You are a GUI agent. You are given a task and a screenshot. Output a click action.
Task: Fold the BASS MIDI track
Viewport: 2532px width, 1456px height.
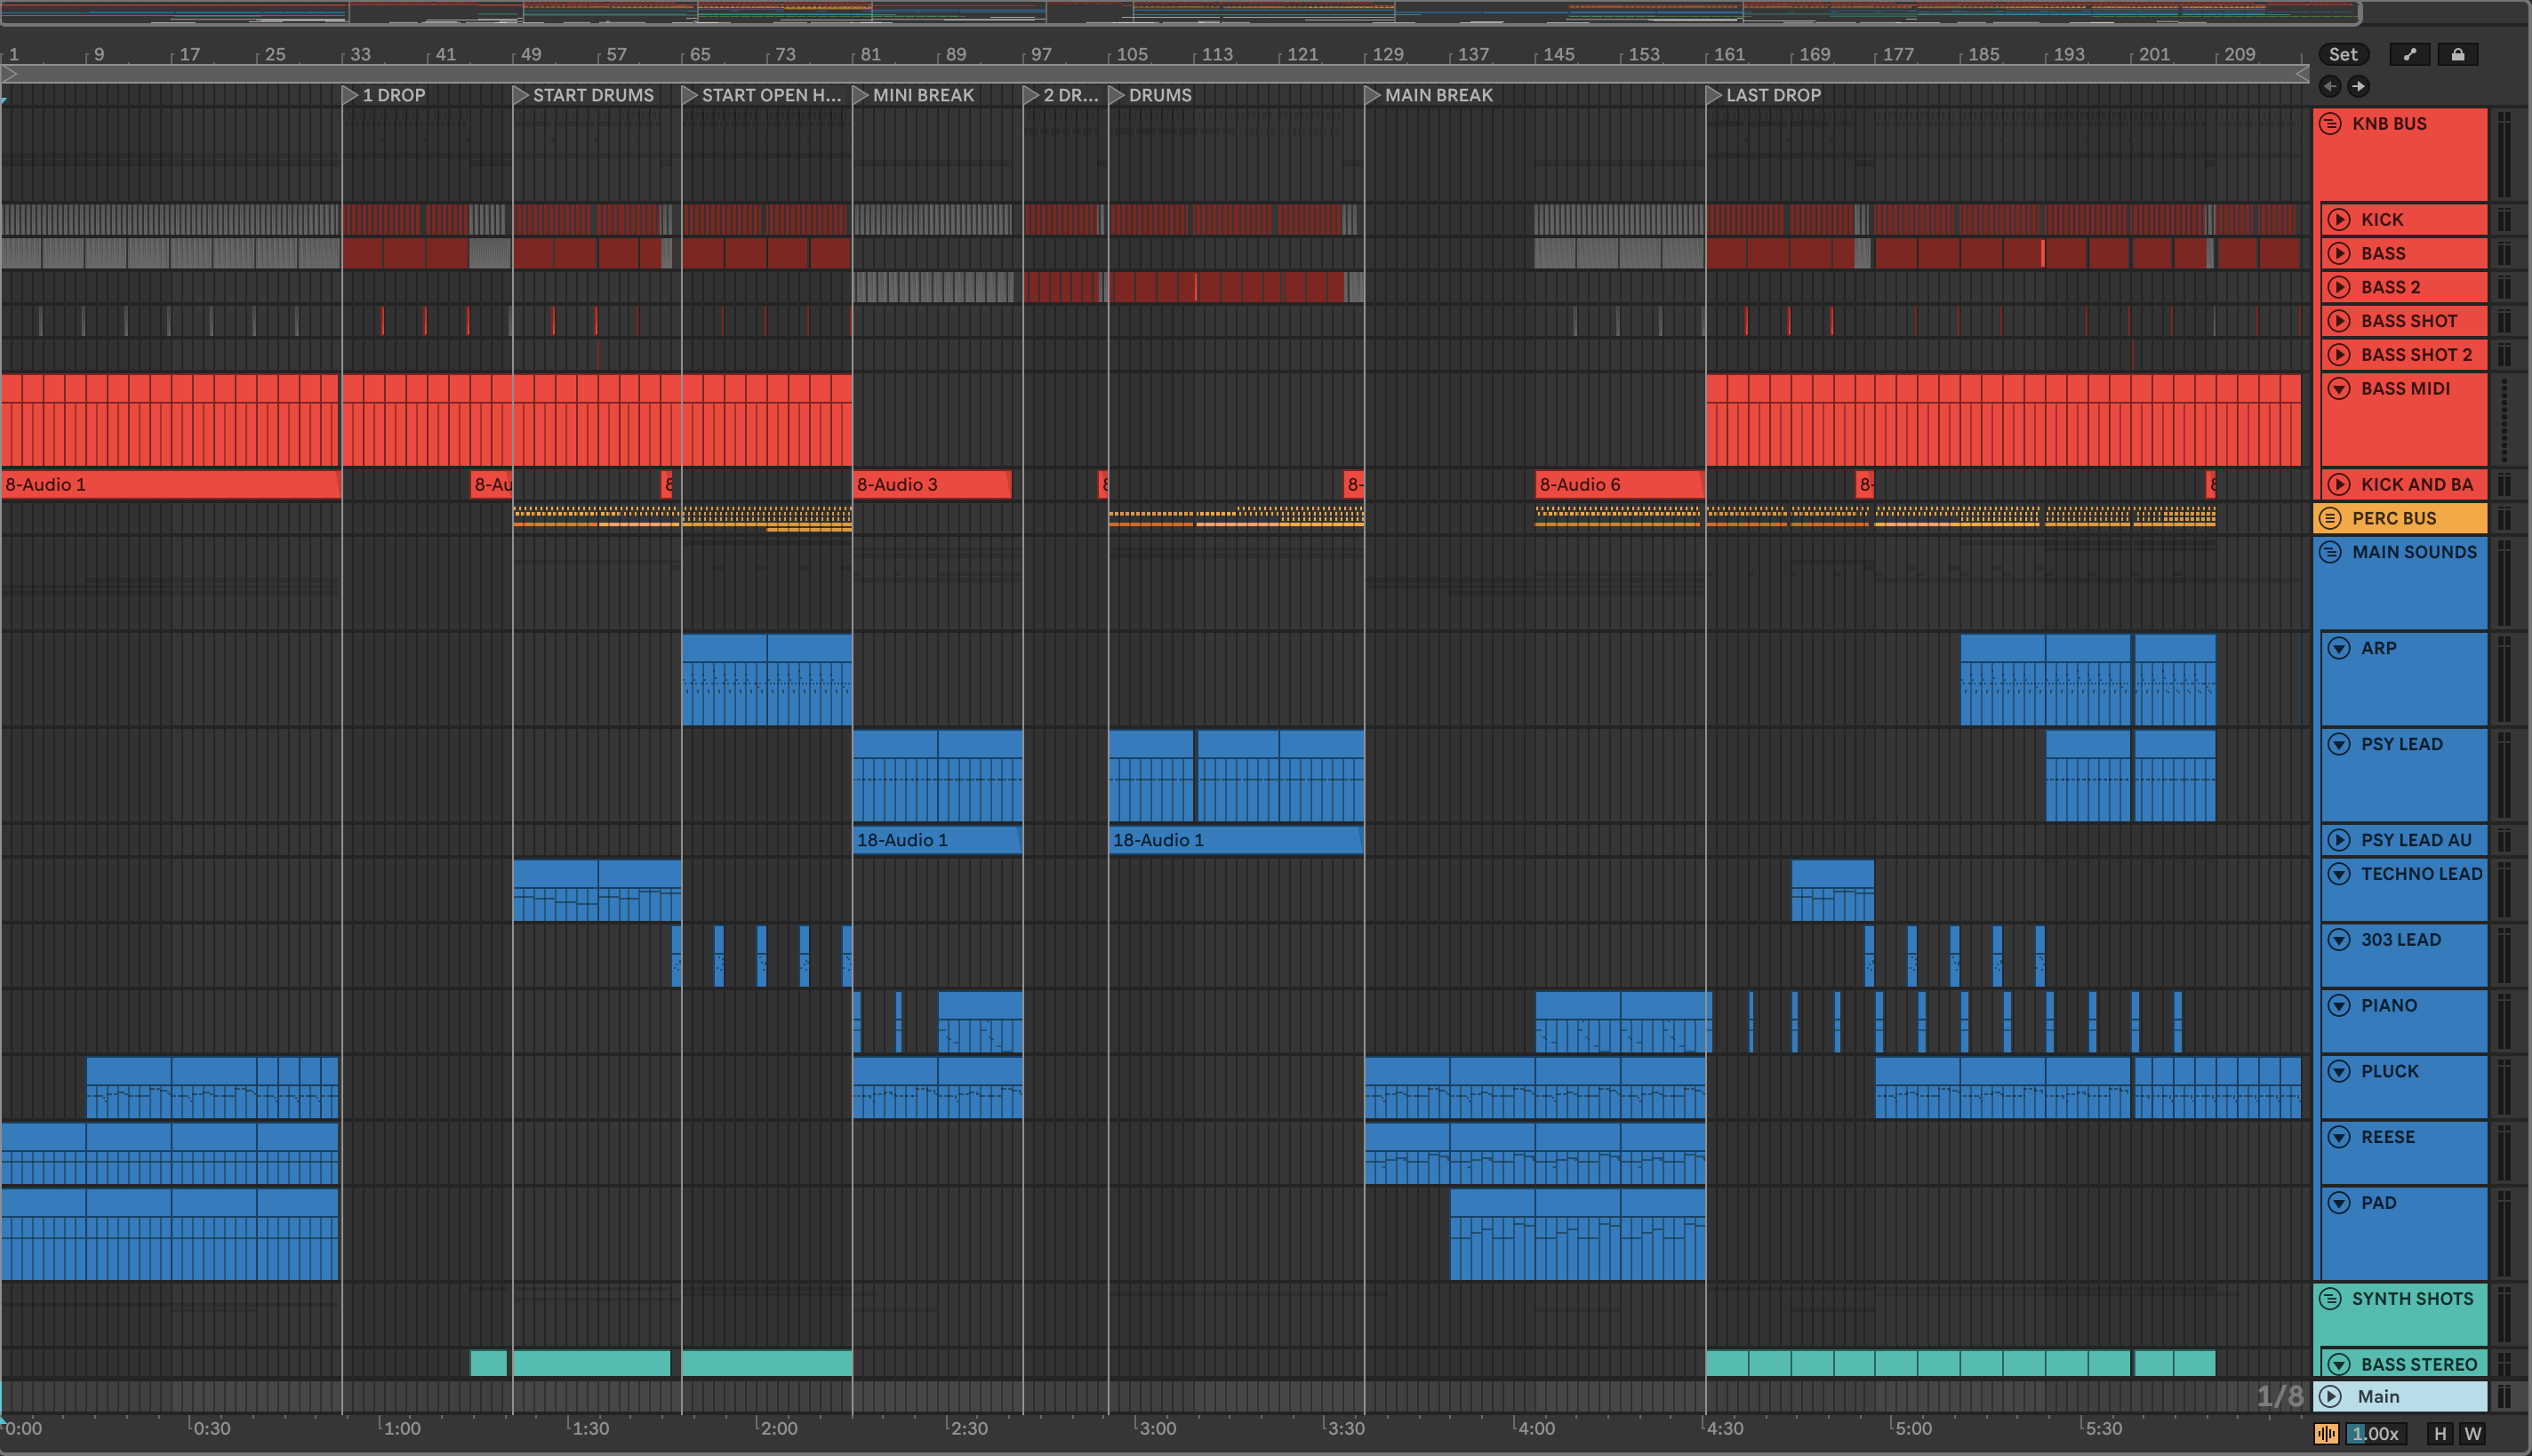[x=2338, y=389]
